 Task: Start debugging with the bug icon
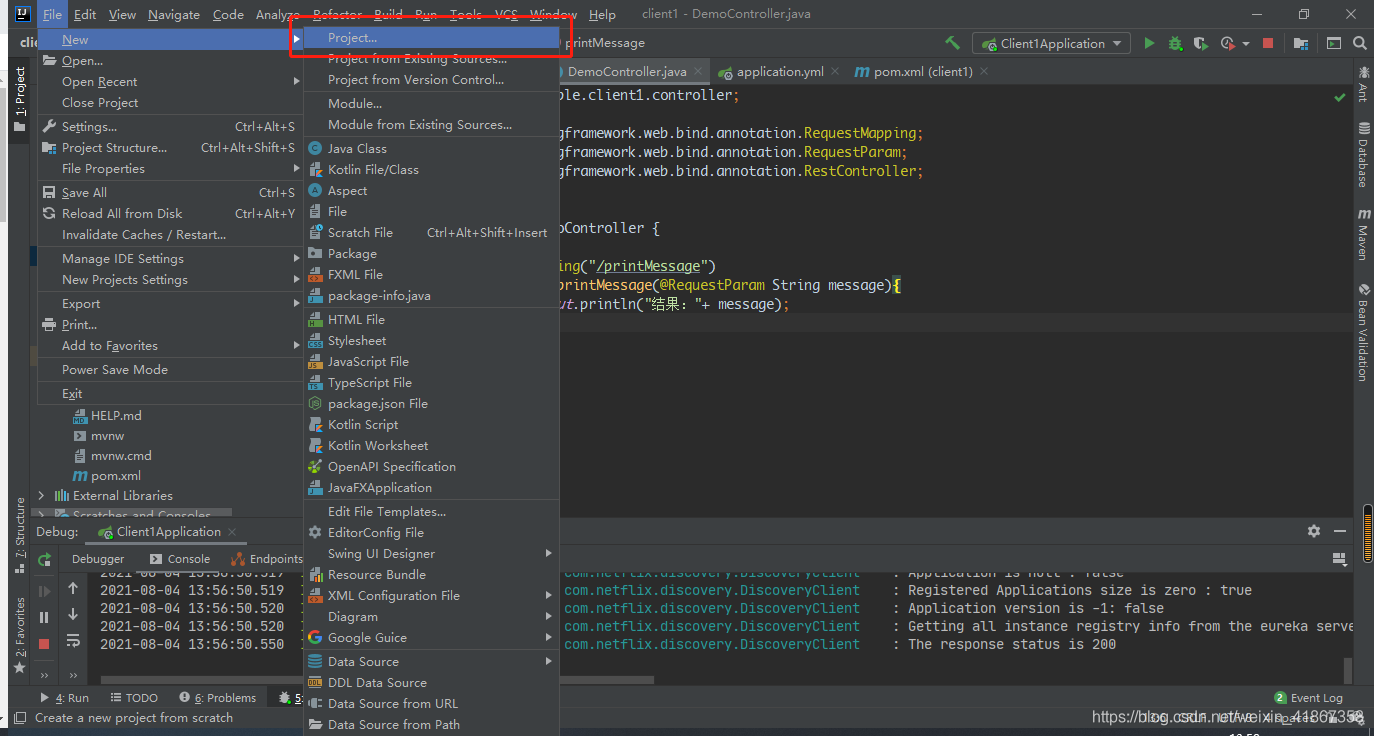click(1175, 43)
